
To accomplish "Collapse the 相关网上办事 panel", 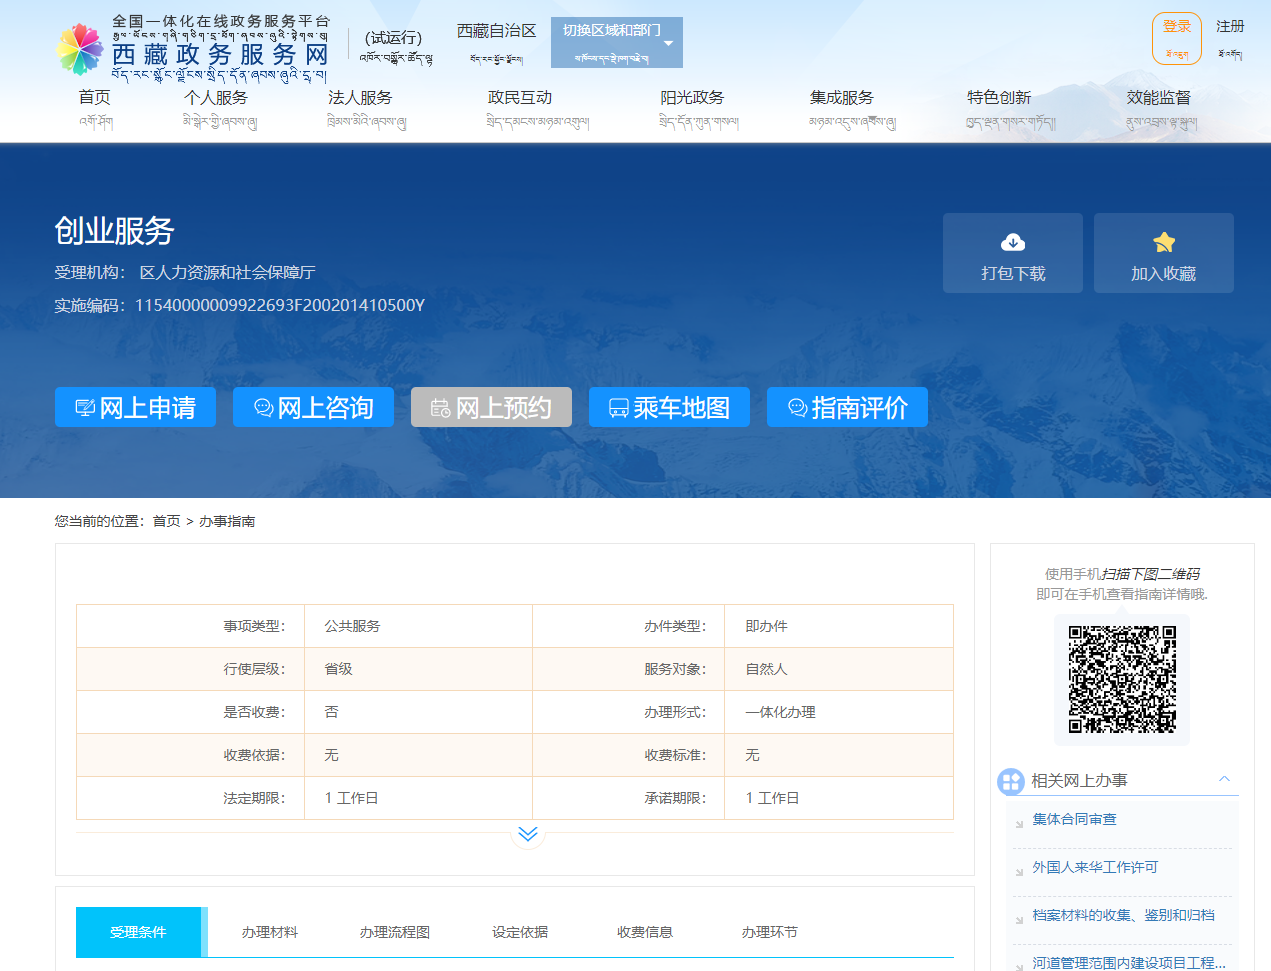I will click(1224, 780).
